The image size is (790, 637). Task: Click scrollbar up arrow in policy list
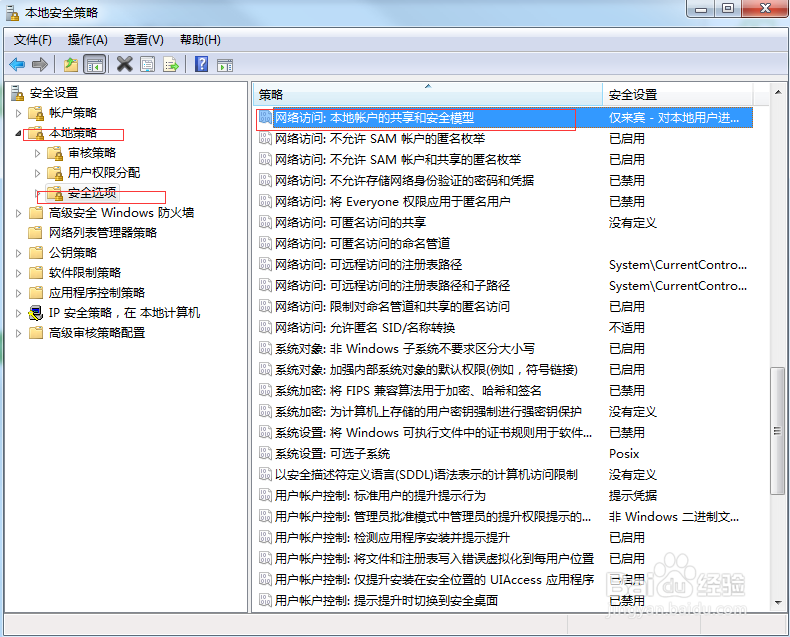pyautogui.click(x=778, y=92)
